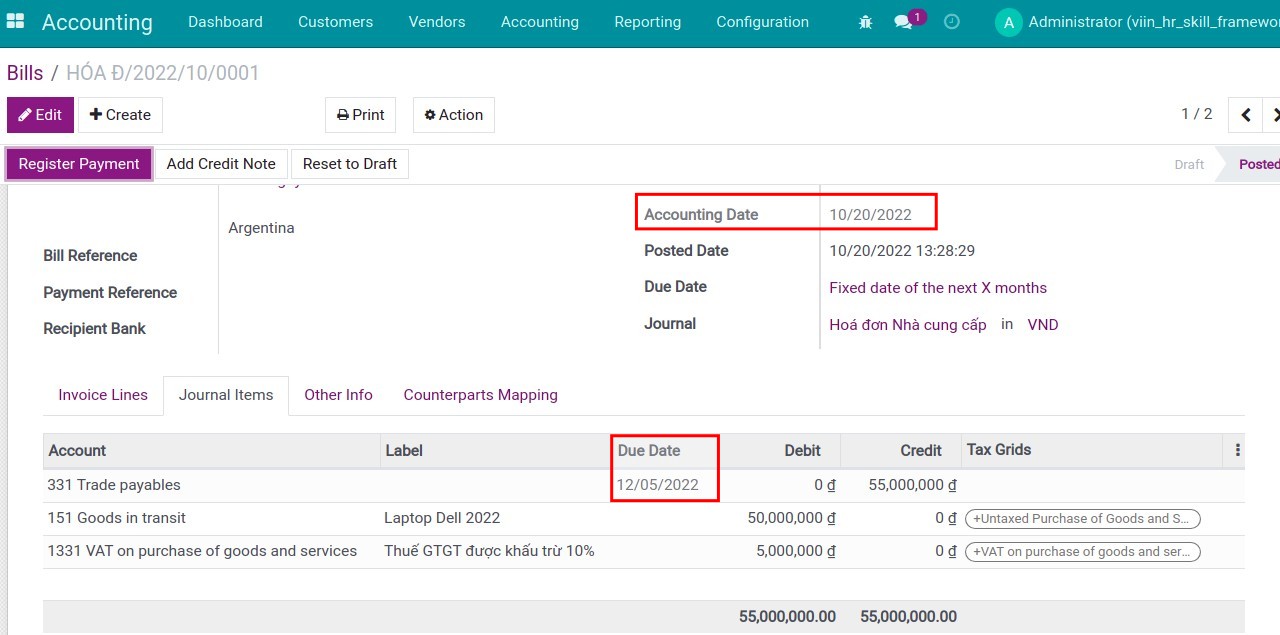Open the Counterparts Mapping tab

coord(480,394)
